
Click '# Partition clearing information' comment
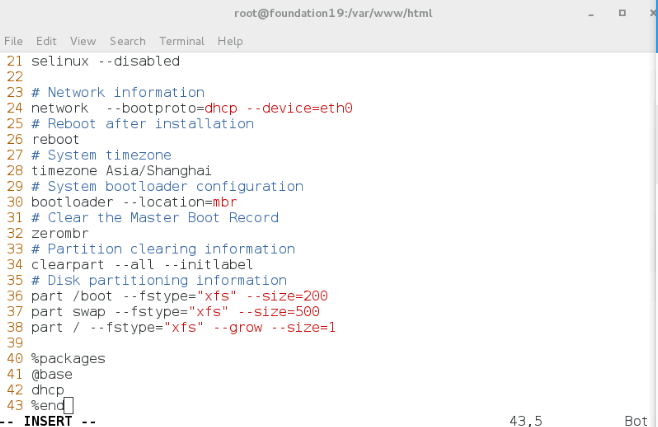click(x=163, y=249)
